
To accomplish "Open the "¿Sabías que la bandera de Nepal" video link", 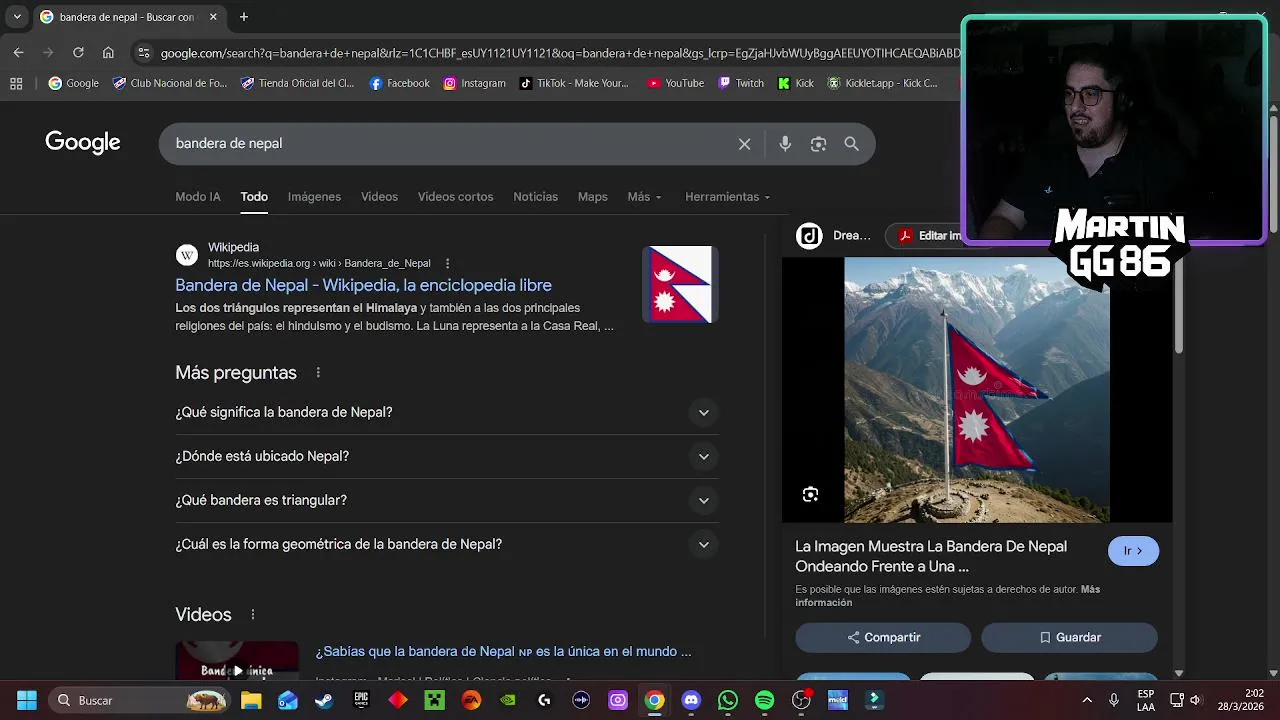I will click(x=503, y=652).
